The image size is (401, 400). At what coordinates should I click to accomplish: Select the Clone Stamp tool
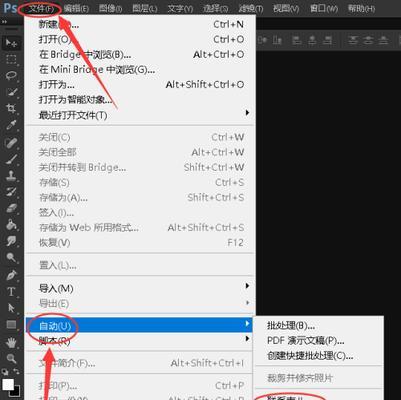tap(11, 175)
